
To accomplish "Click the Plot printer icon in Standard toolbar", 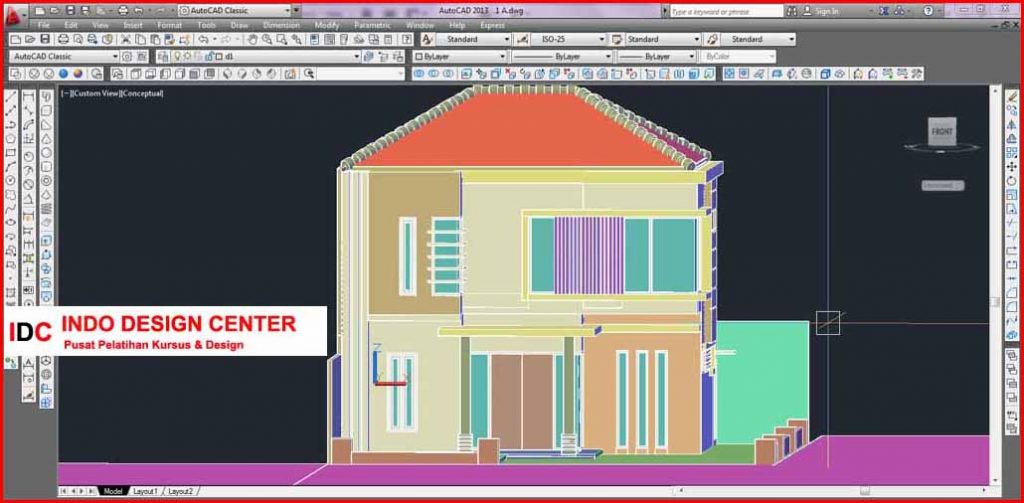I will pyautogui.click(x=63, y=39).
